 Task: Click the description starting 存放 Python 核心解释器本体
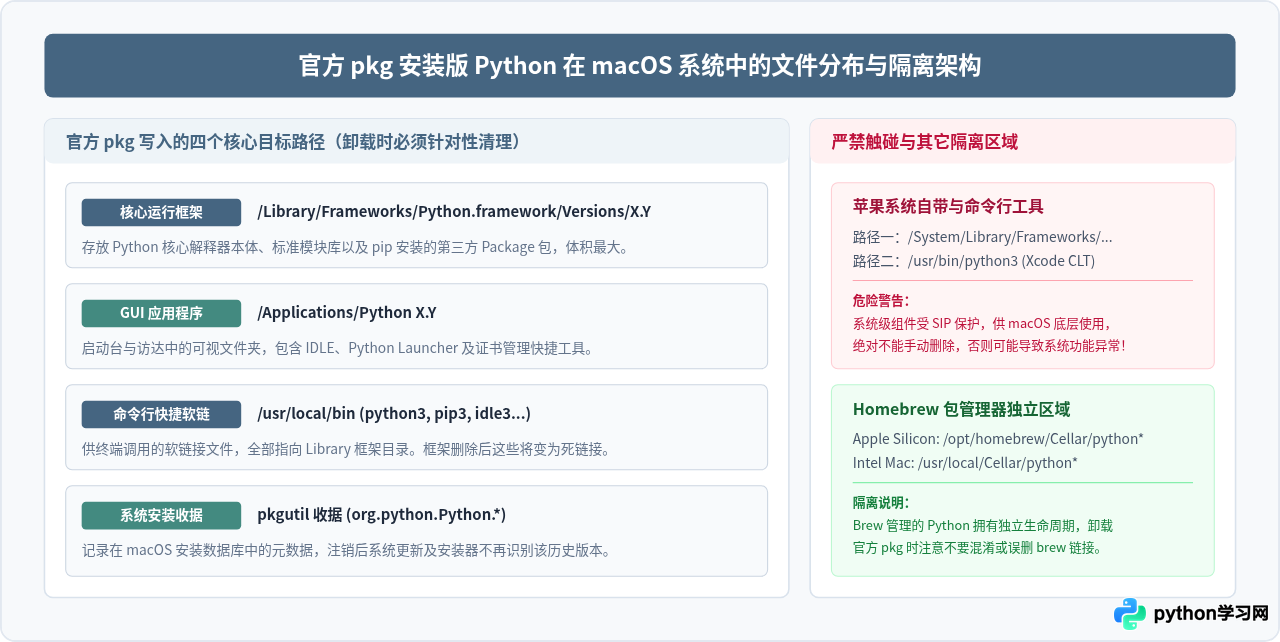(x=355, y=247)
